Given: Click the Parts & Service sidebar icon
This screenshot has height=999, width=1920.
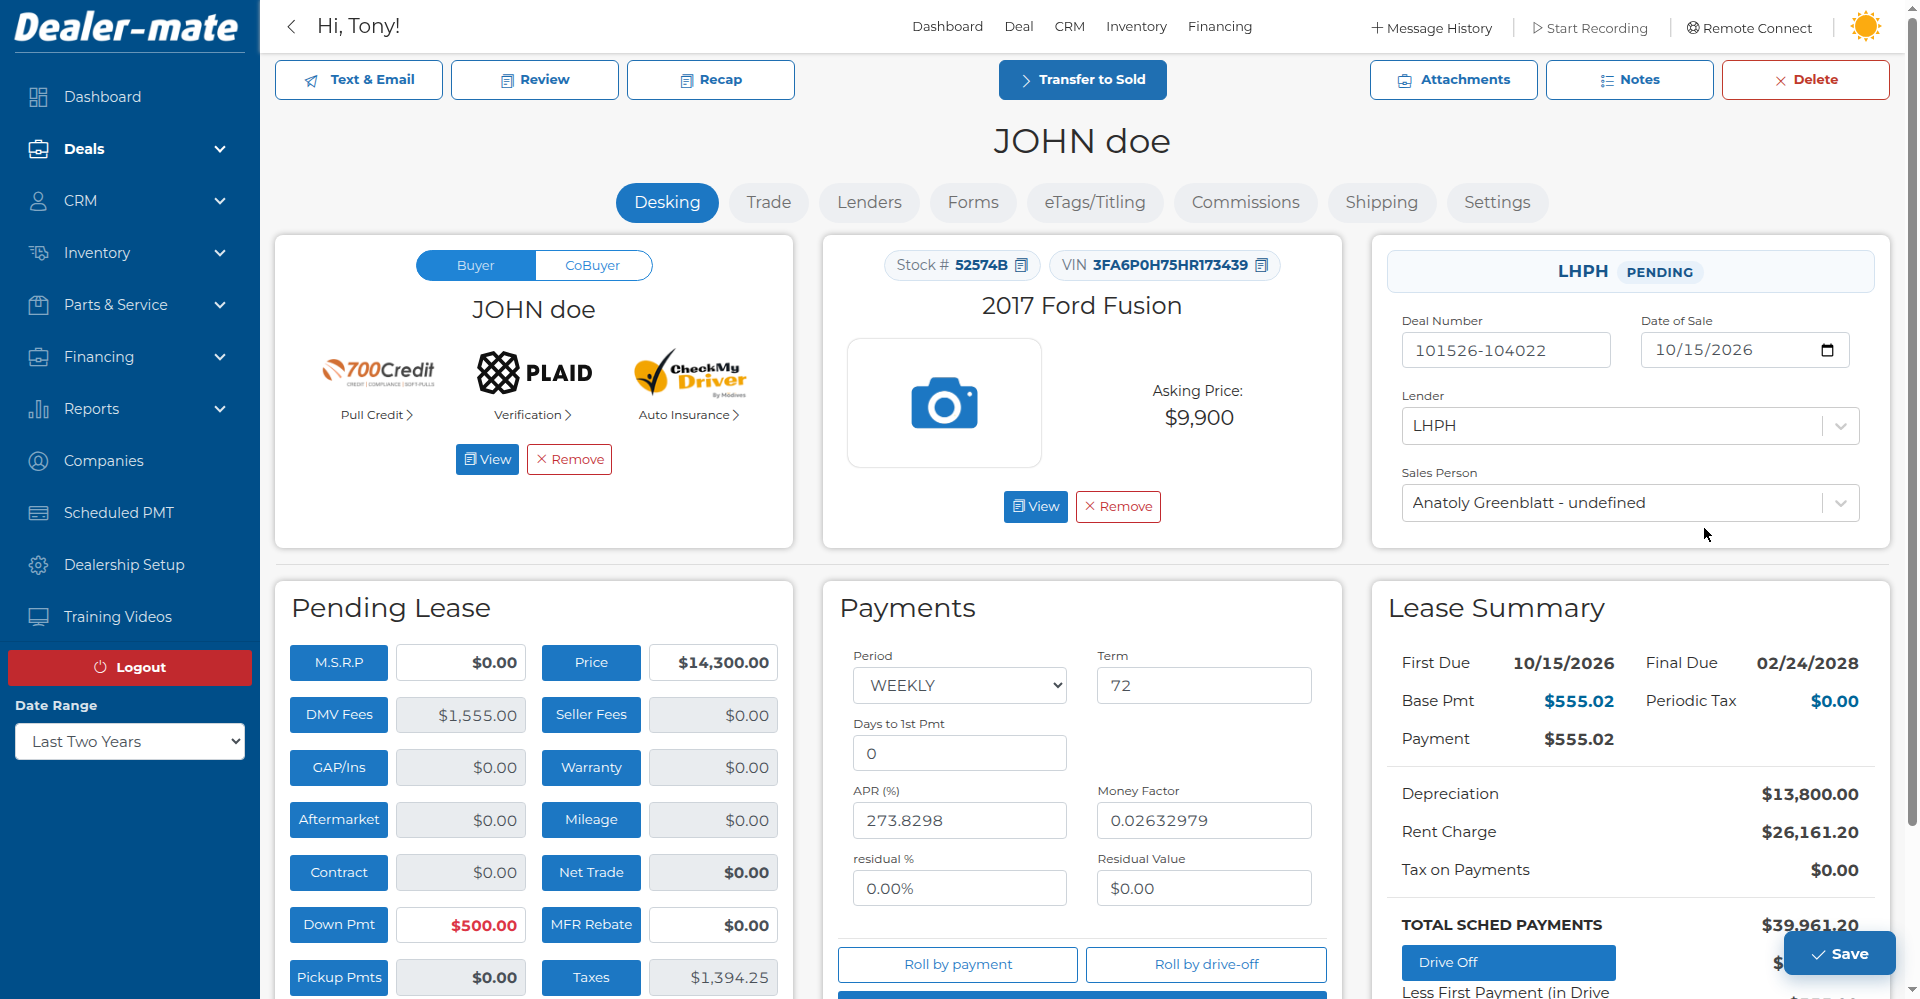Looking at the screenshot, I should tap(38, 305).
